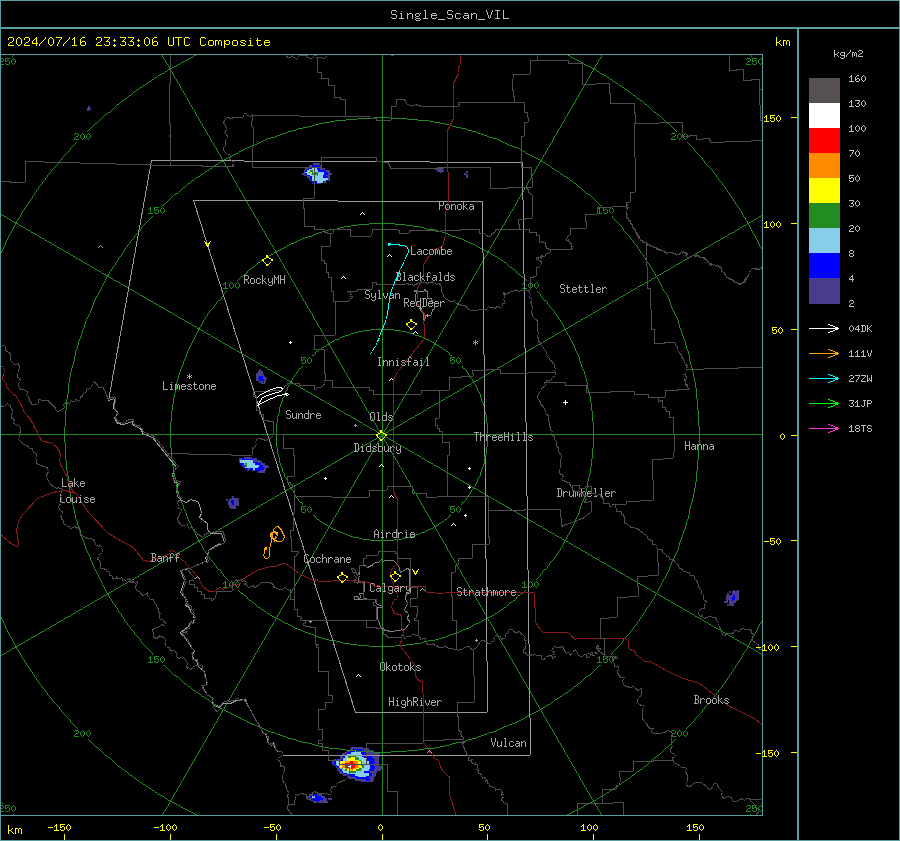Click the orange 111V track arrow

pos(824,354)
